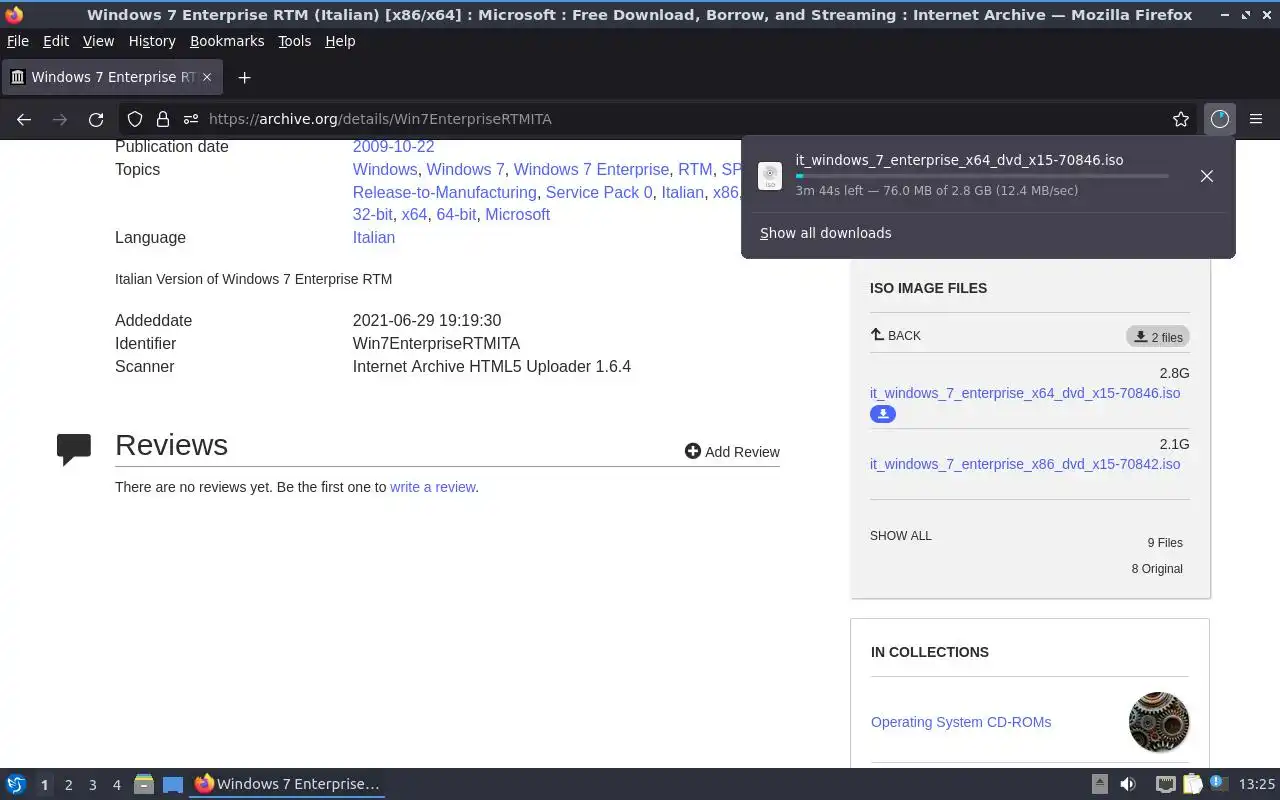Bookmark this page with the star icon
1280x800 pixels.
tap(1181, 119)
